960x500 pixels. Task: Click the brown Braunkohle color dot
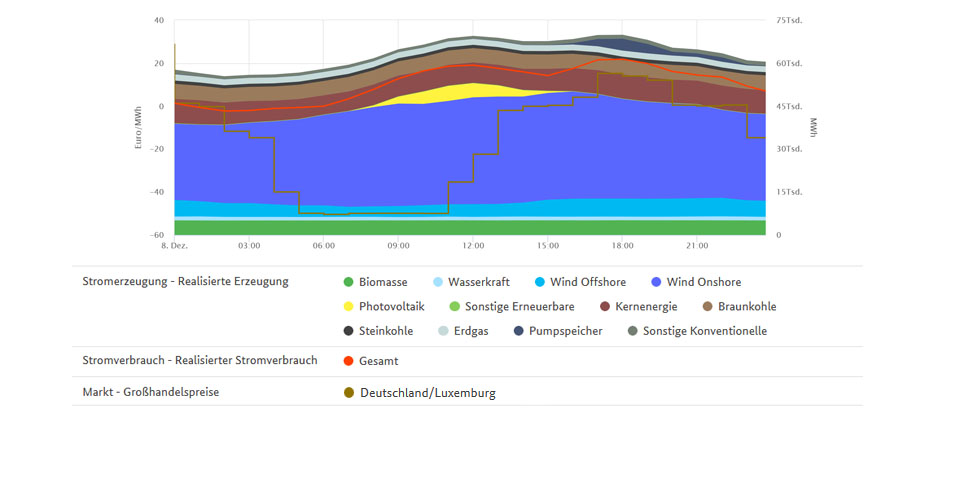(x=708, y=307)
